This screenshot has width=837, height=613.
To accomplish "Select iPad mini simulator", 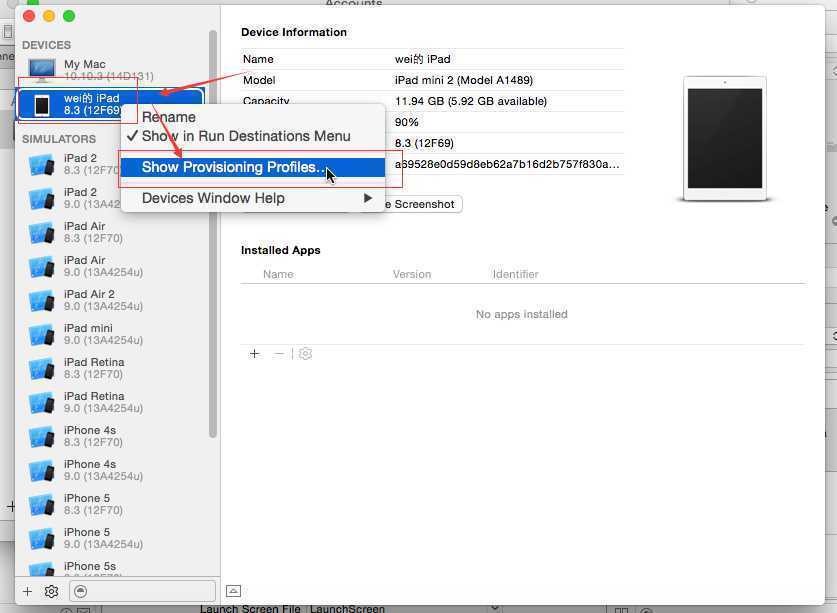I will pos(115,334).
